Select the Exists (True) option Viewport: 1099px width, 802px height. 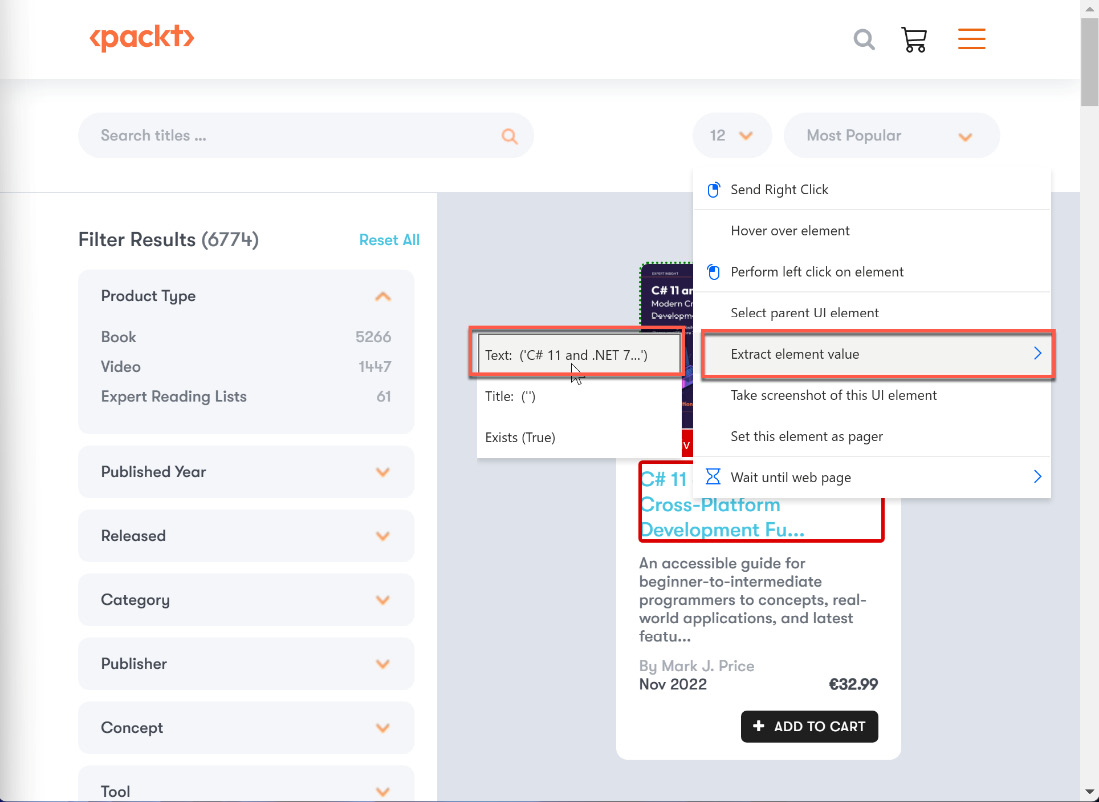click(x=579, y=437)
